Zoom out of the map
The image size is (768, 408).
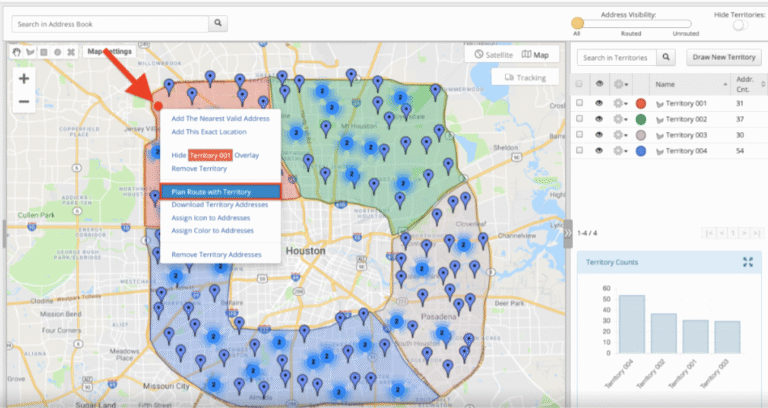pyautogui.click(x=24, y=101)
